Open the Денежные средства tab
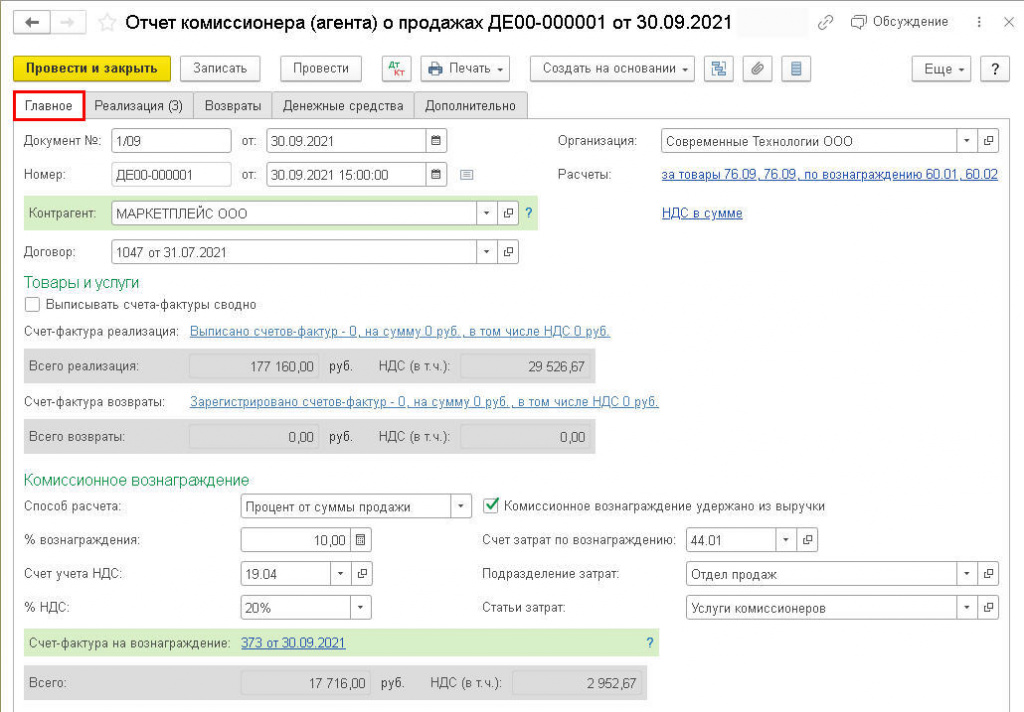 click(343, 105)
